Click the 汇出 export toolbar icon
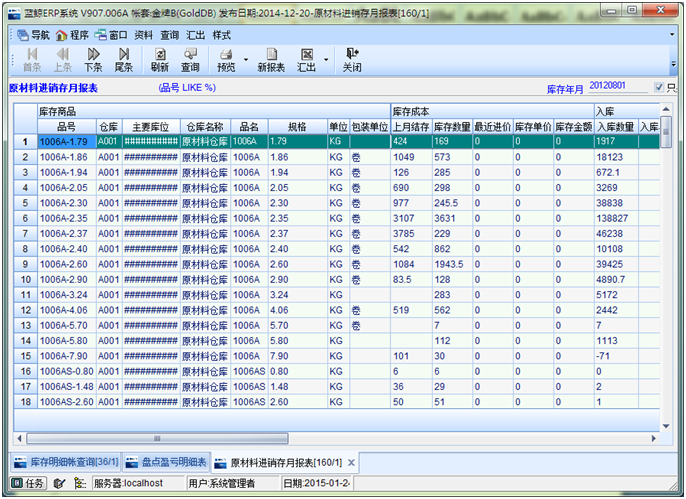The width and height of the screenshot is (686, 499). (x=306, y=60)
